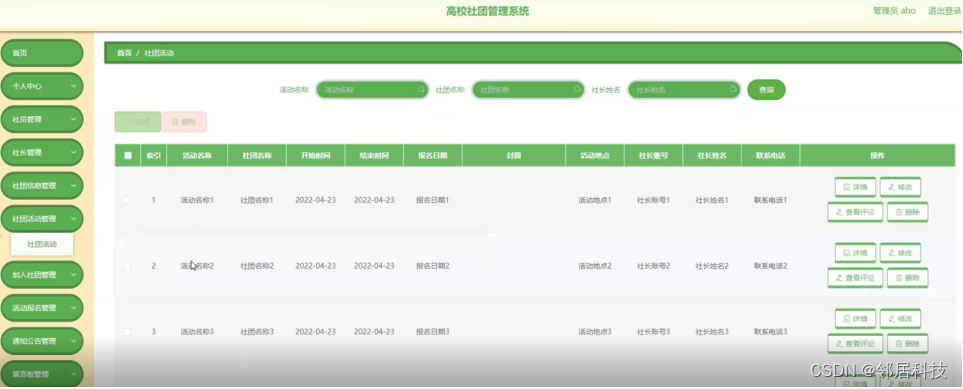Click 首页 in the breadcrumb bar
This screenshot has width=963, height=389.
124,53
